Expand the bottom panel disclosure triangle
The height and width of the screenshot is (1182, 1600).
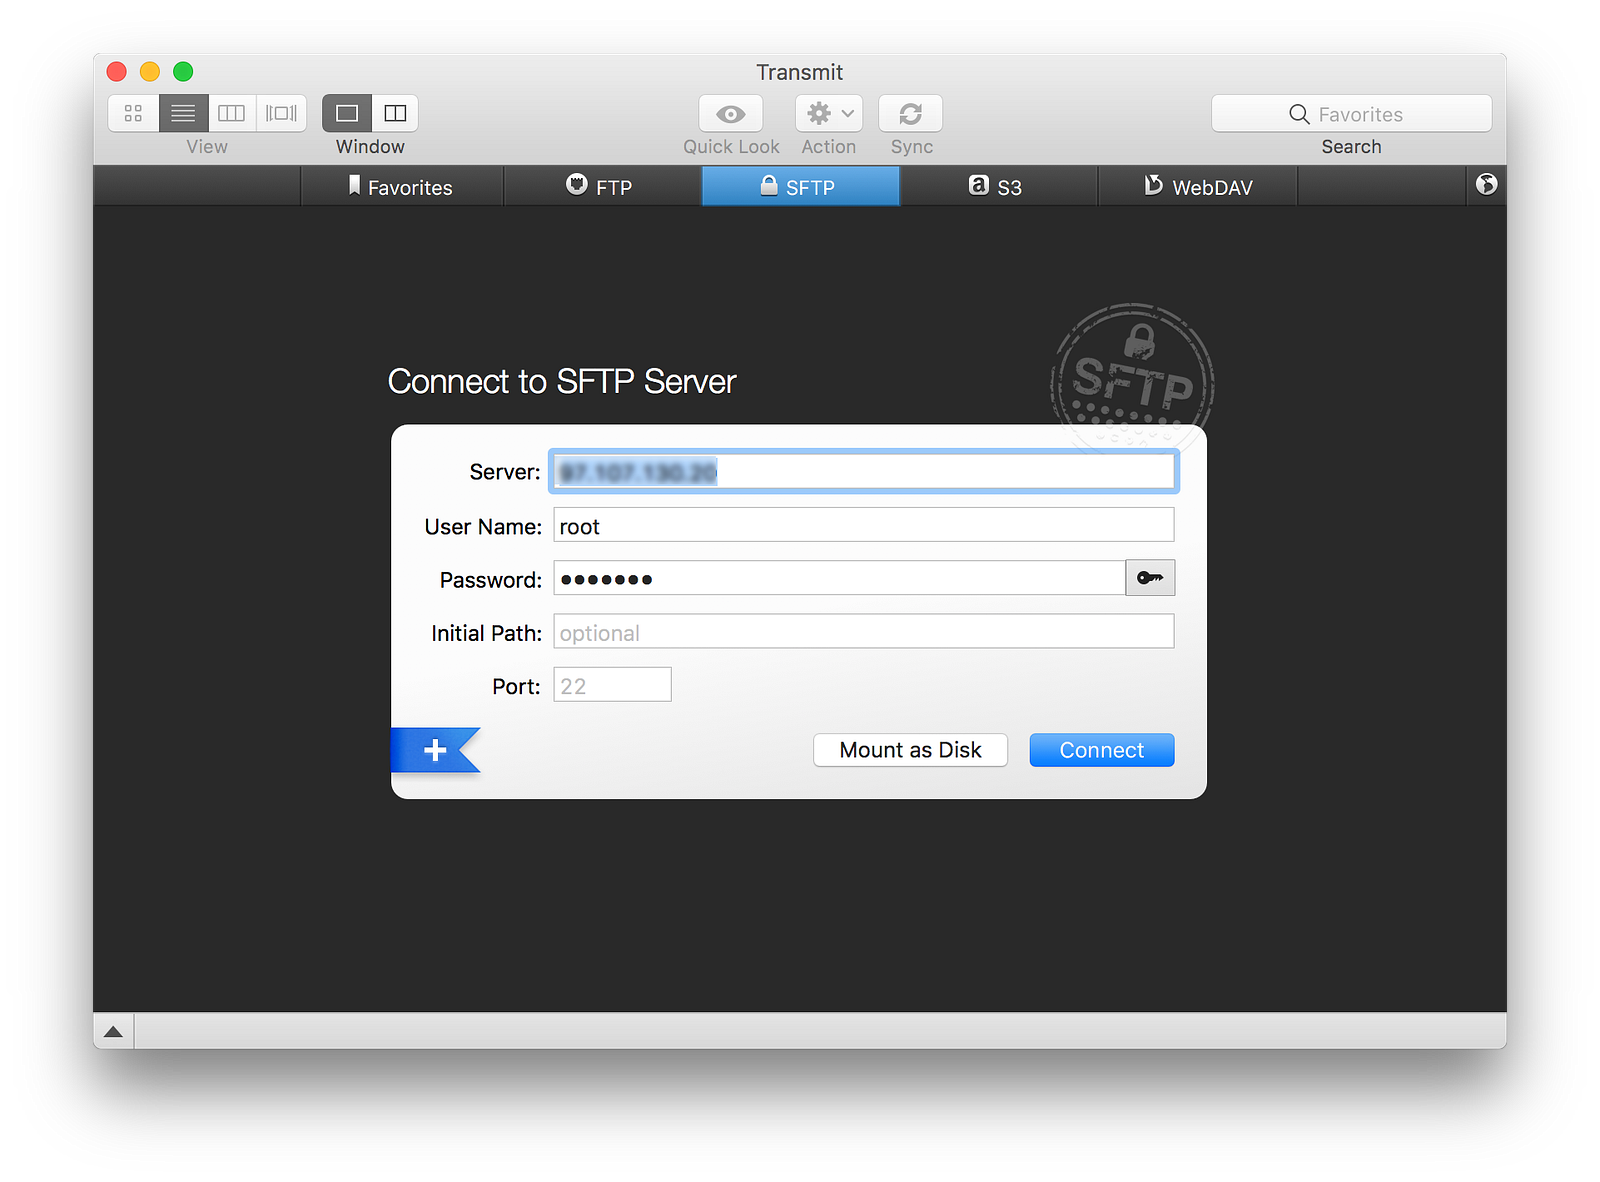click(x=113, y=1031)
